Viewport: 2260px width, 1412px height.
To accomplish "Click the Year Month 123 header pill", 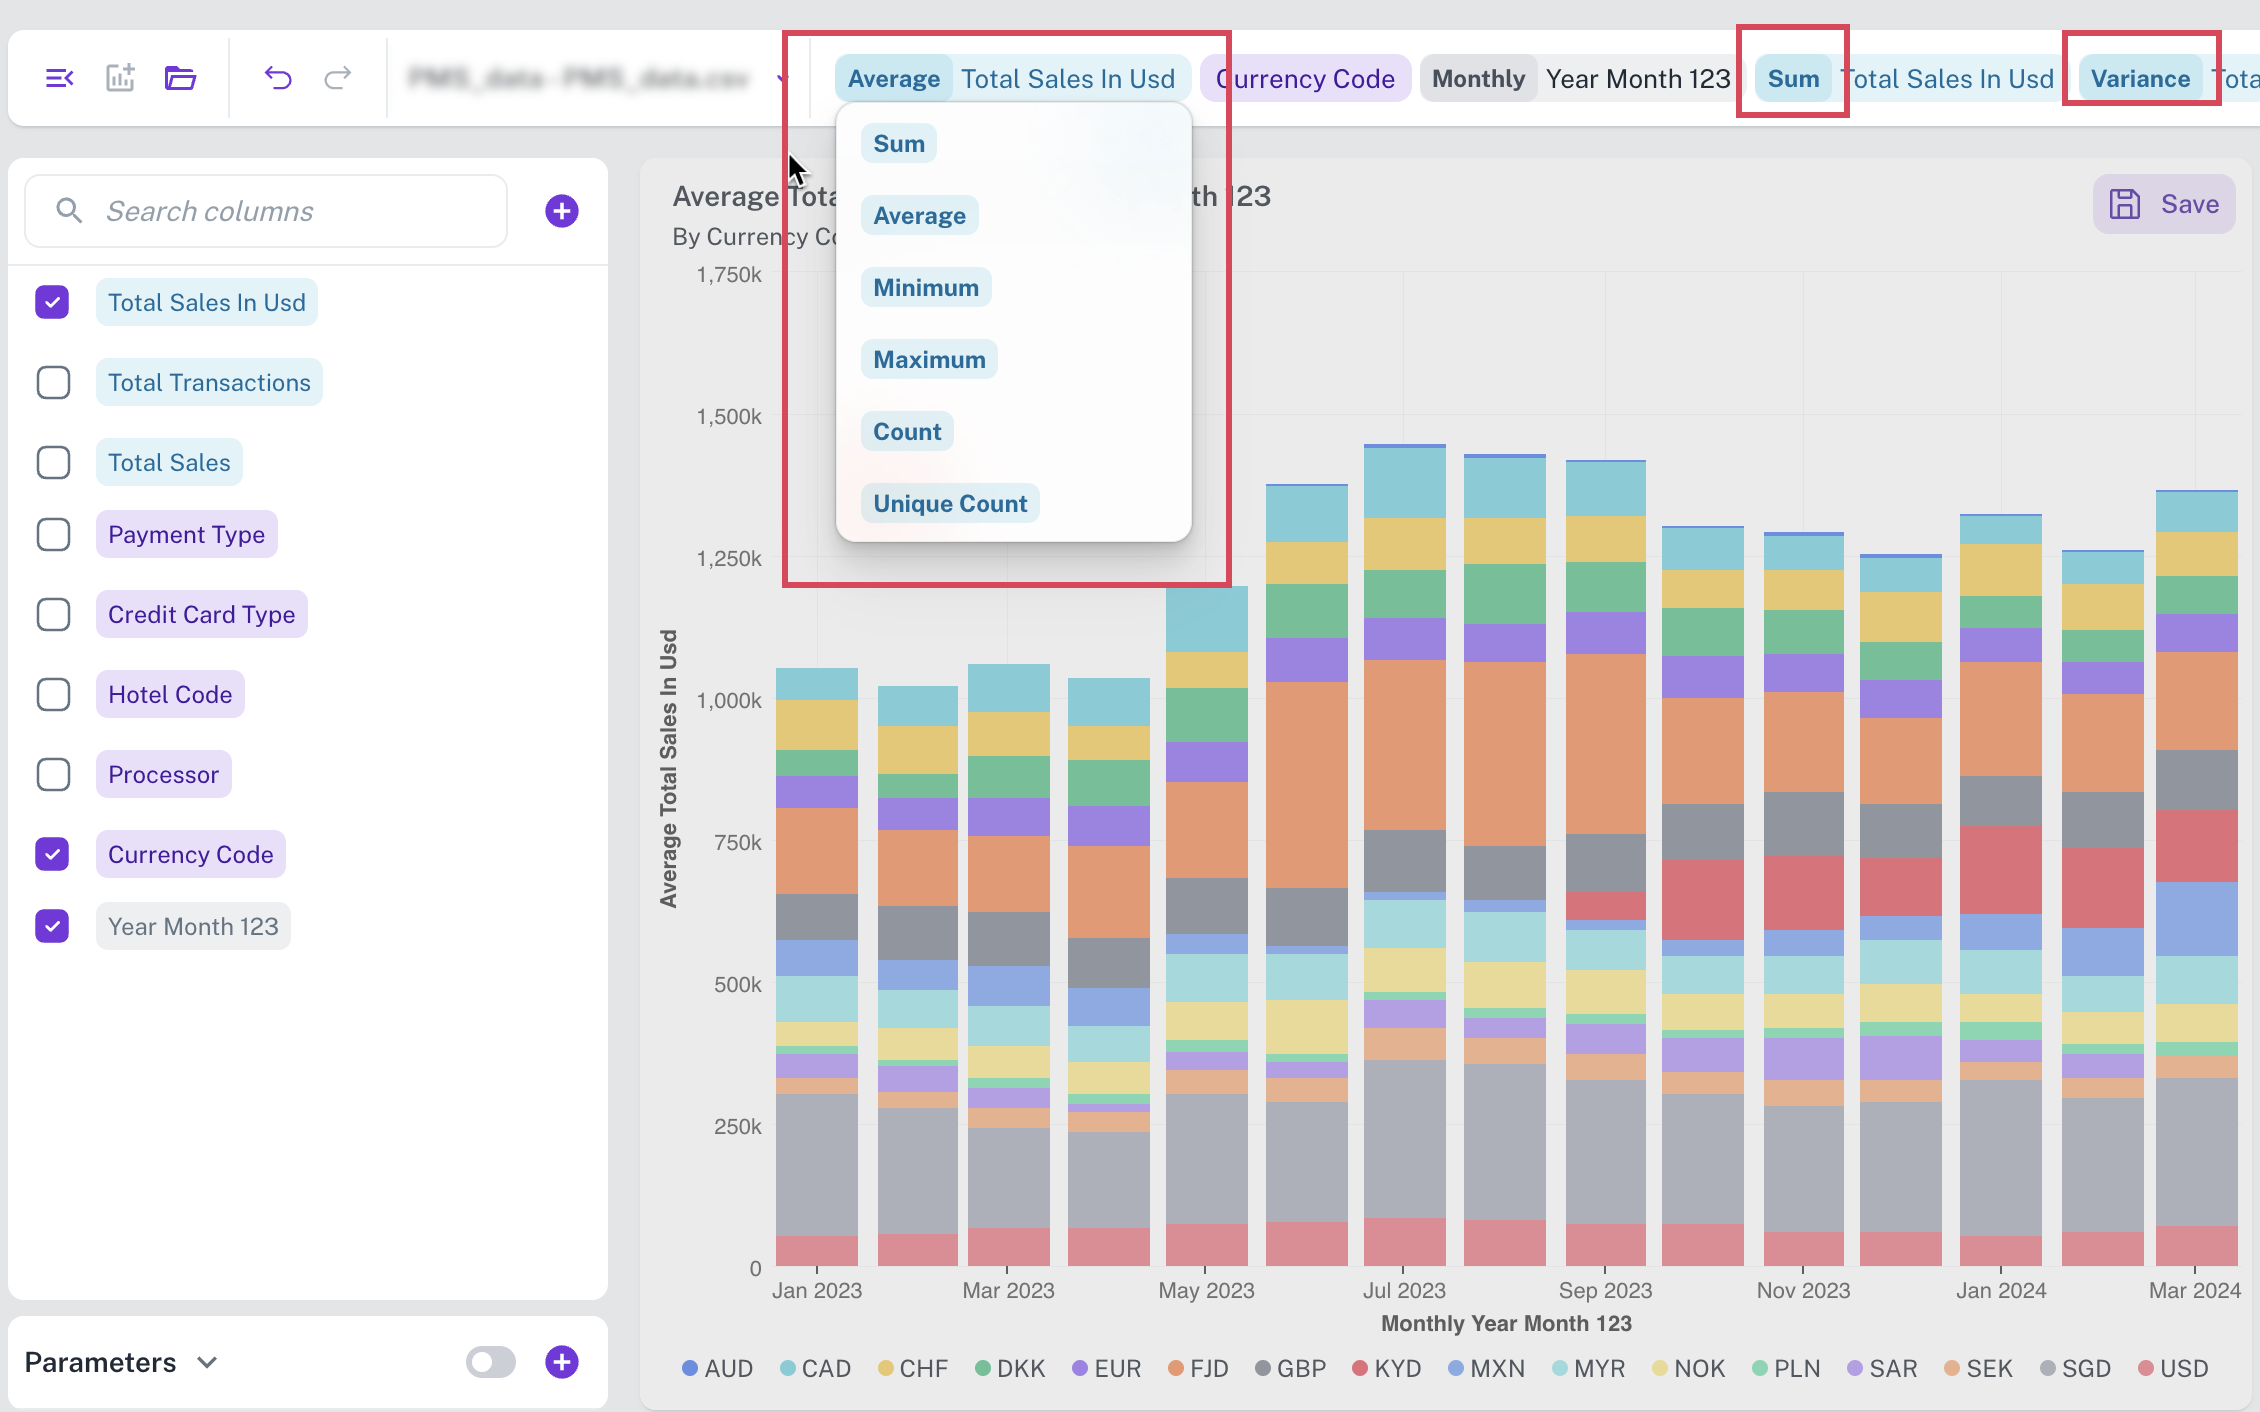I will [1638, 79].
